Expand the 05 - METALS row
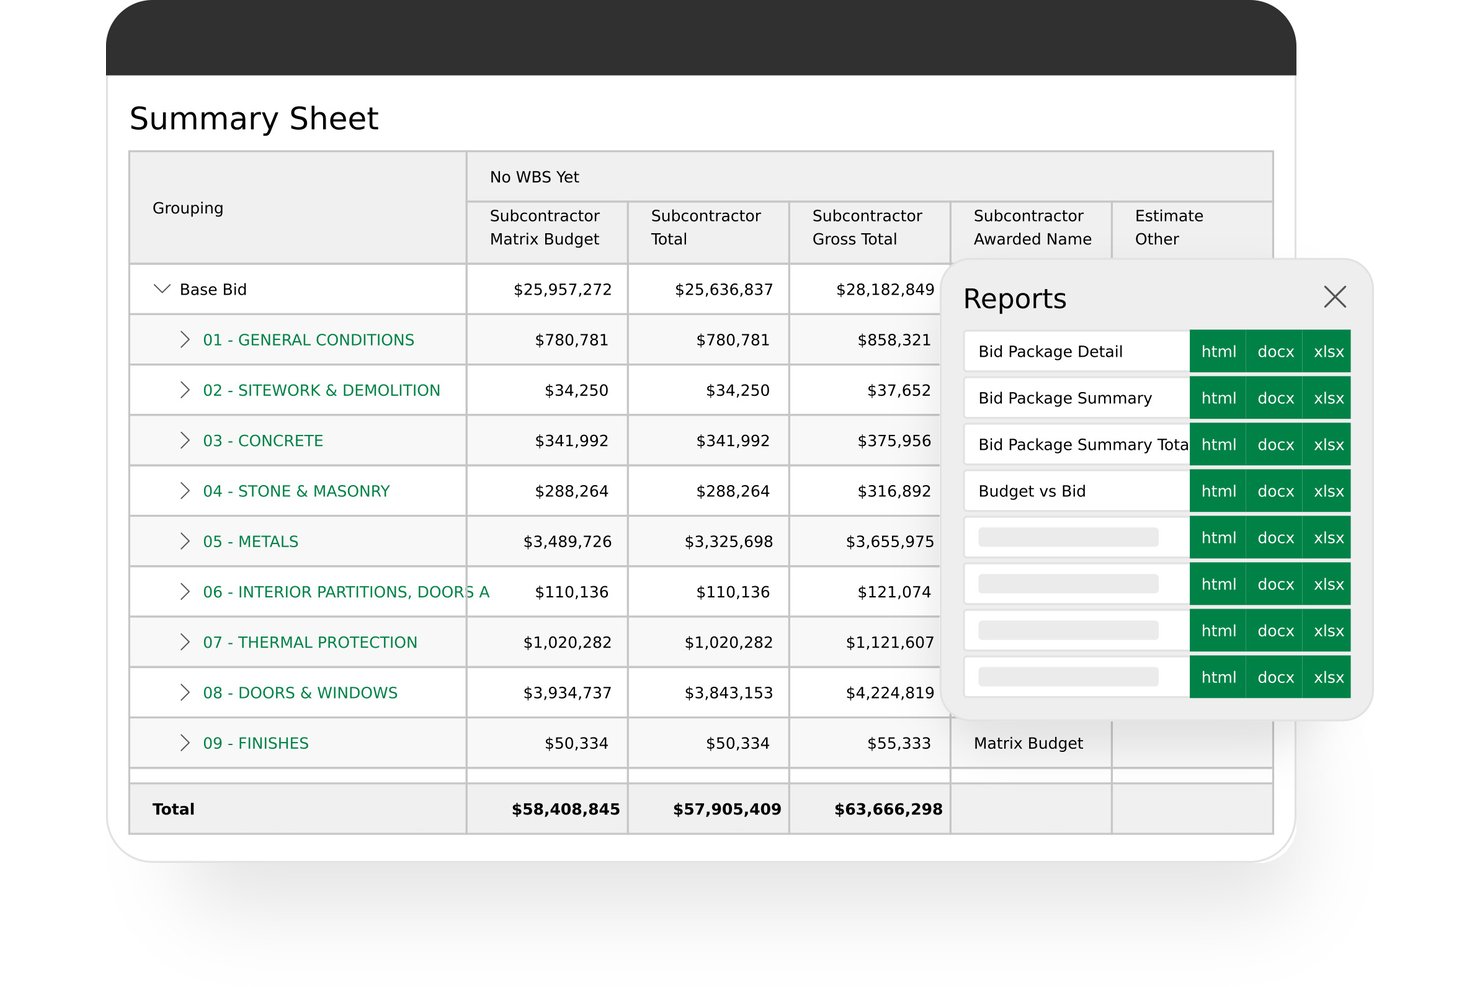Viewport: 1480px width, 987px height. point(185,541)
